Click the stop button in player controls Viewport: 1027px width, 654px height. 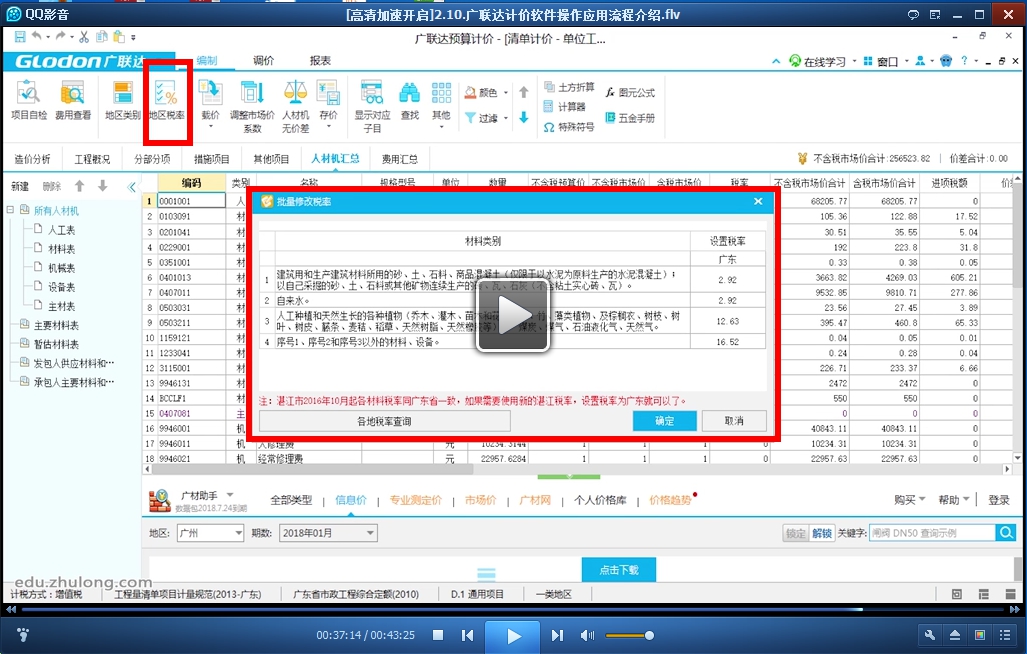pos(438,635)
